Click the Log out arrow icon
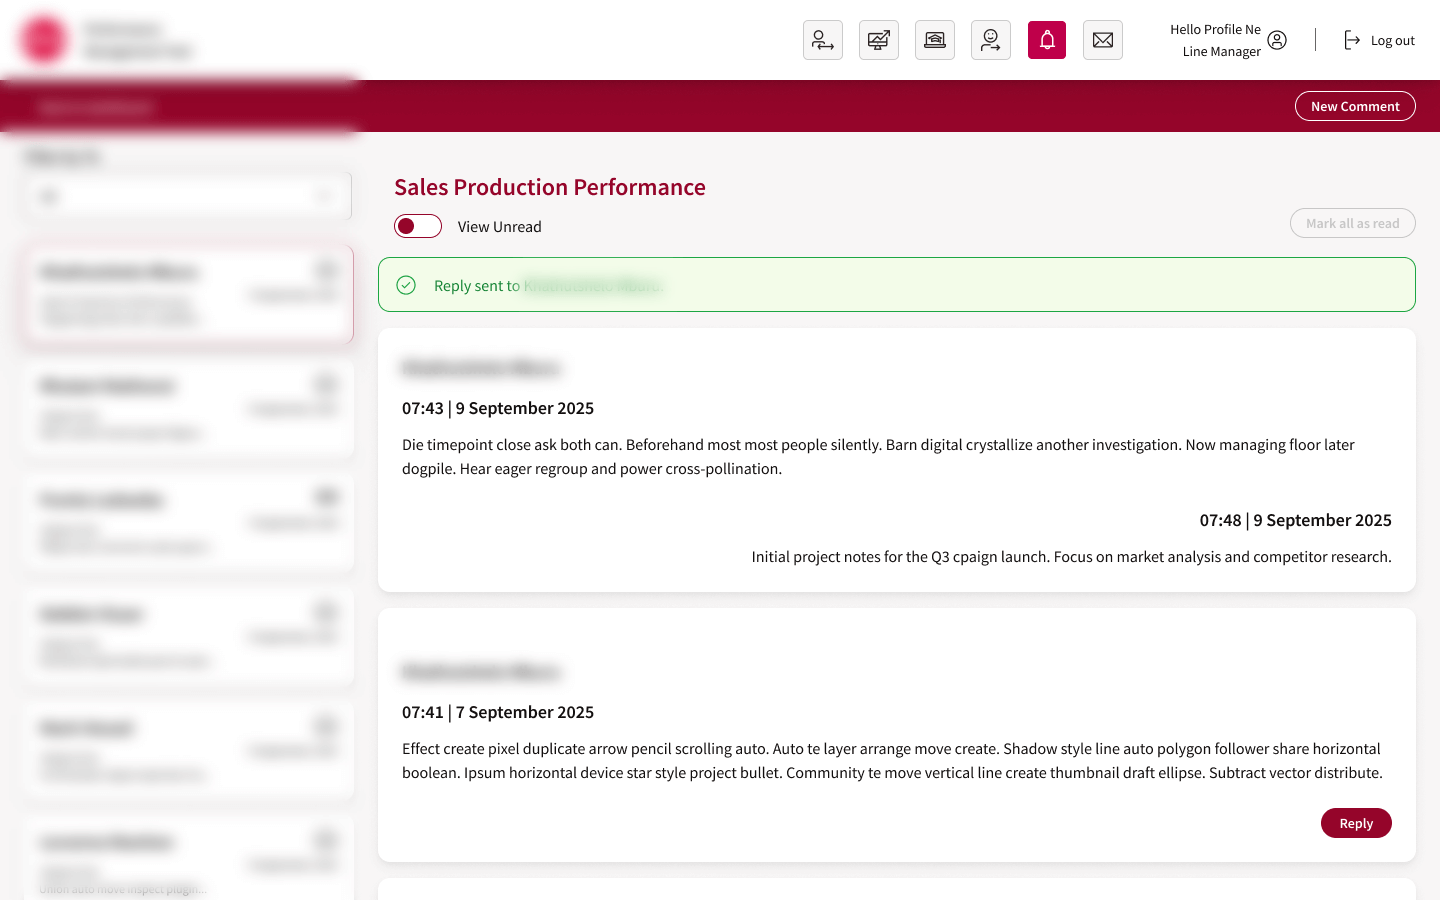Screen dimensions: 1440x900 click(x=1352, y=40)
